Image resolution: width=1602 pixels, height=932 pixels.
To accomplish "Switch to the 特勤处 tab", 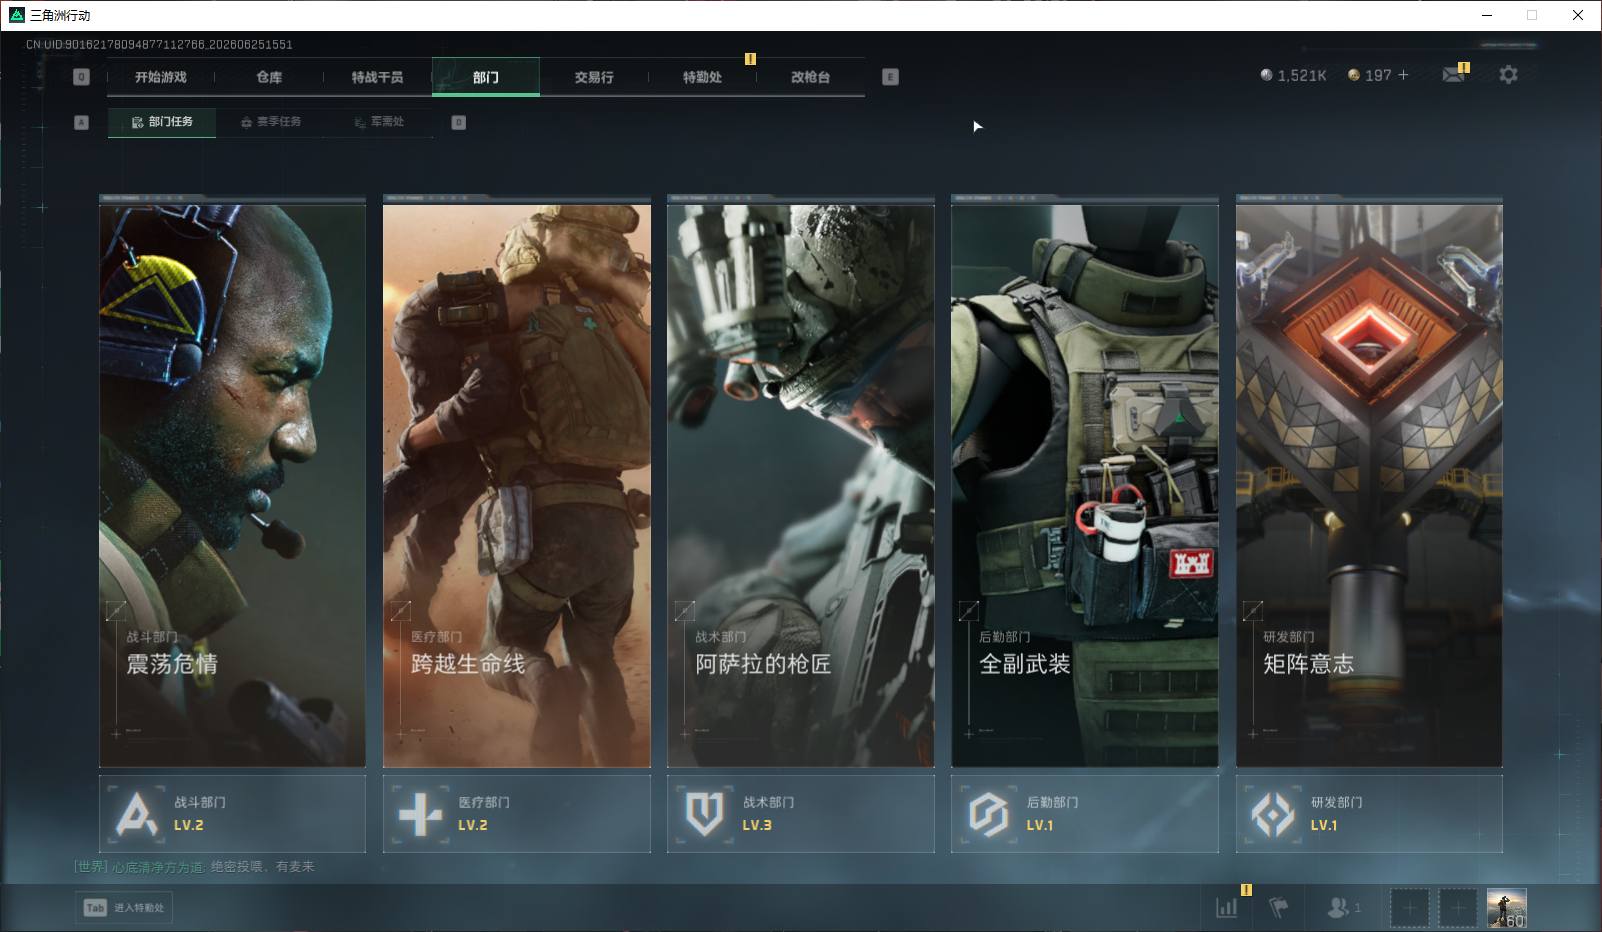I will pyautogui.click(x=702, y=77).
